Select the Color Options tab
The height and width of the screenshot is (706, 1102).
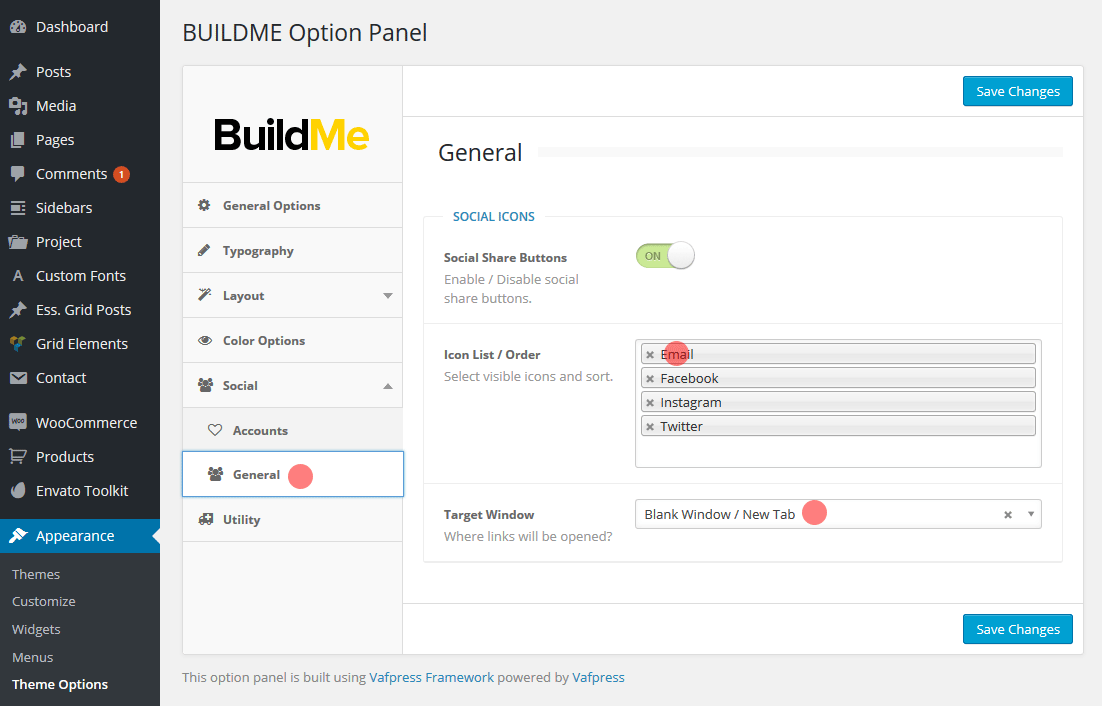click(263, 341)
